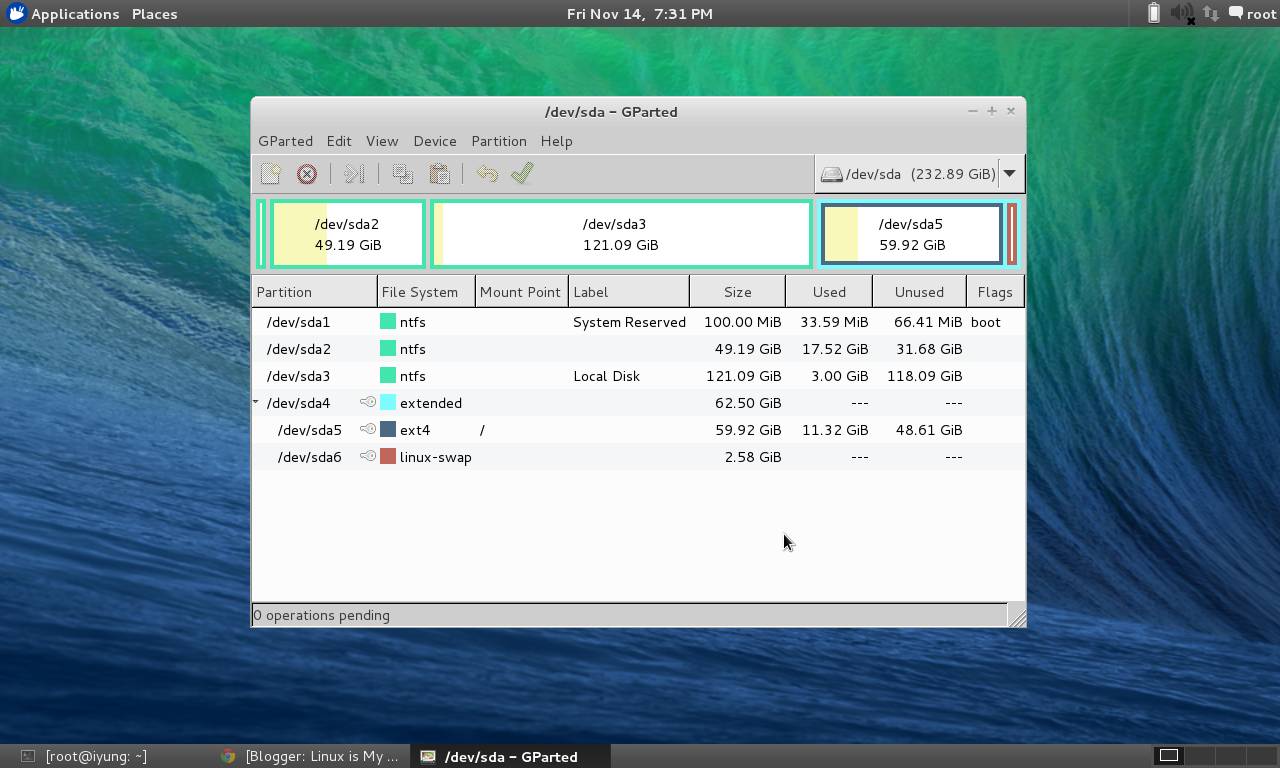Open the GParted menu
The height and width of the screenshot is (768, 1280).
pyautogui.click(x=285, y=141)
